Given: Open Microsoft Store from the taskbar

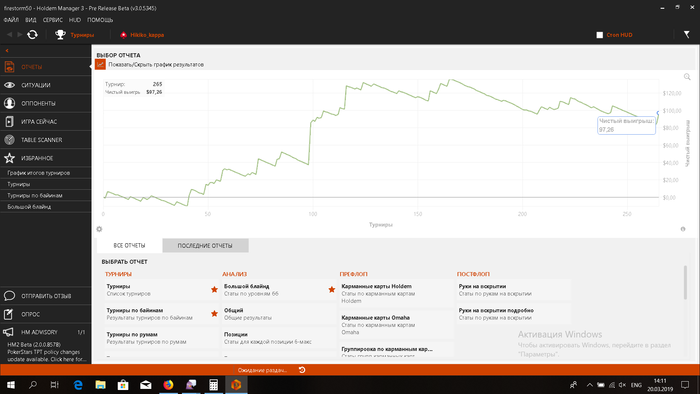Looking at the screenshot, I should point(123,385).
